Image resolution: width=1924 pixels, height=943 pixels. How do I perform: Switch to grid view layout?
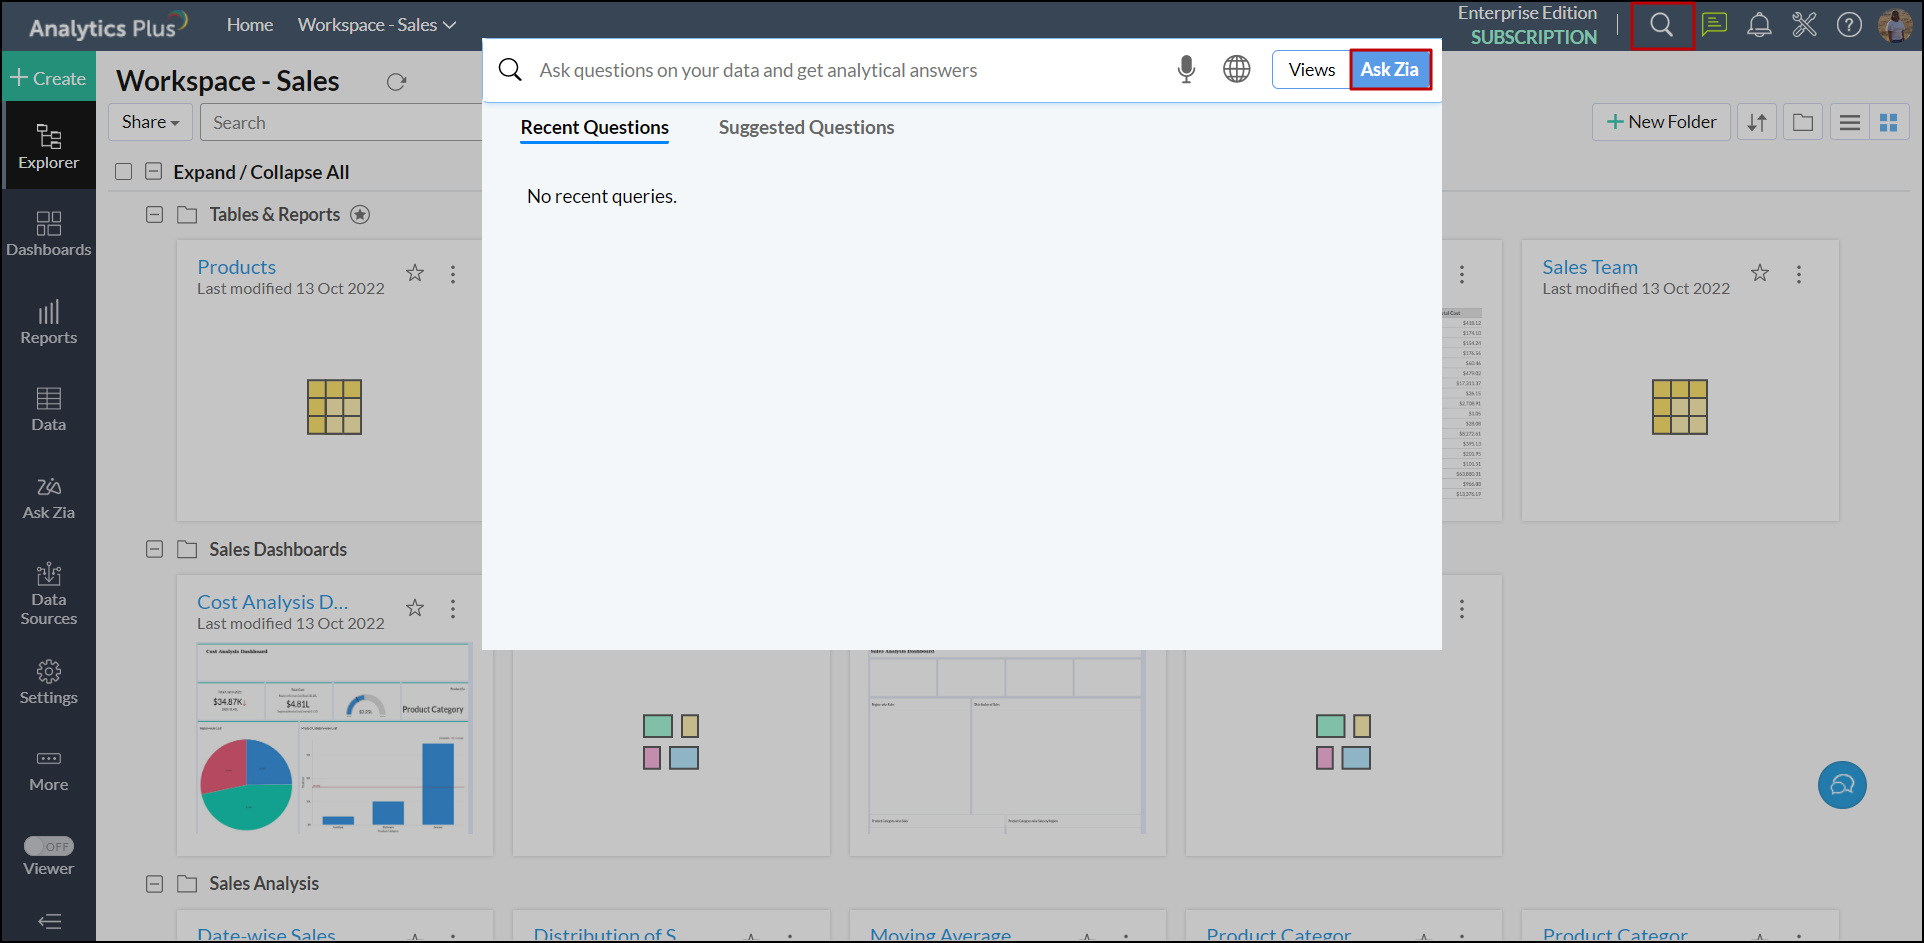coord(1889,122)
